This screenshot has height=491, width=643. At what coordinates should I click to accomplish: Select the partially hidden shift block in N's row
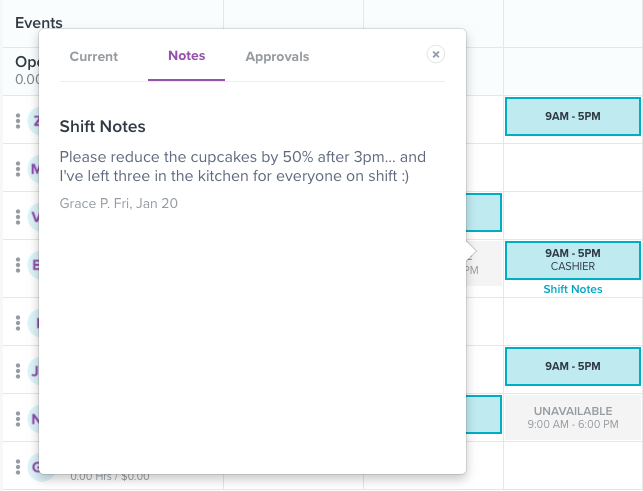pyautogui.click(x=484, y=414)
